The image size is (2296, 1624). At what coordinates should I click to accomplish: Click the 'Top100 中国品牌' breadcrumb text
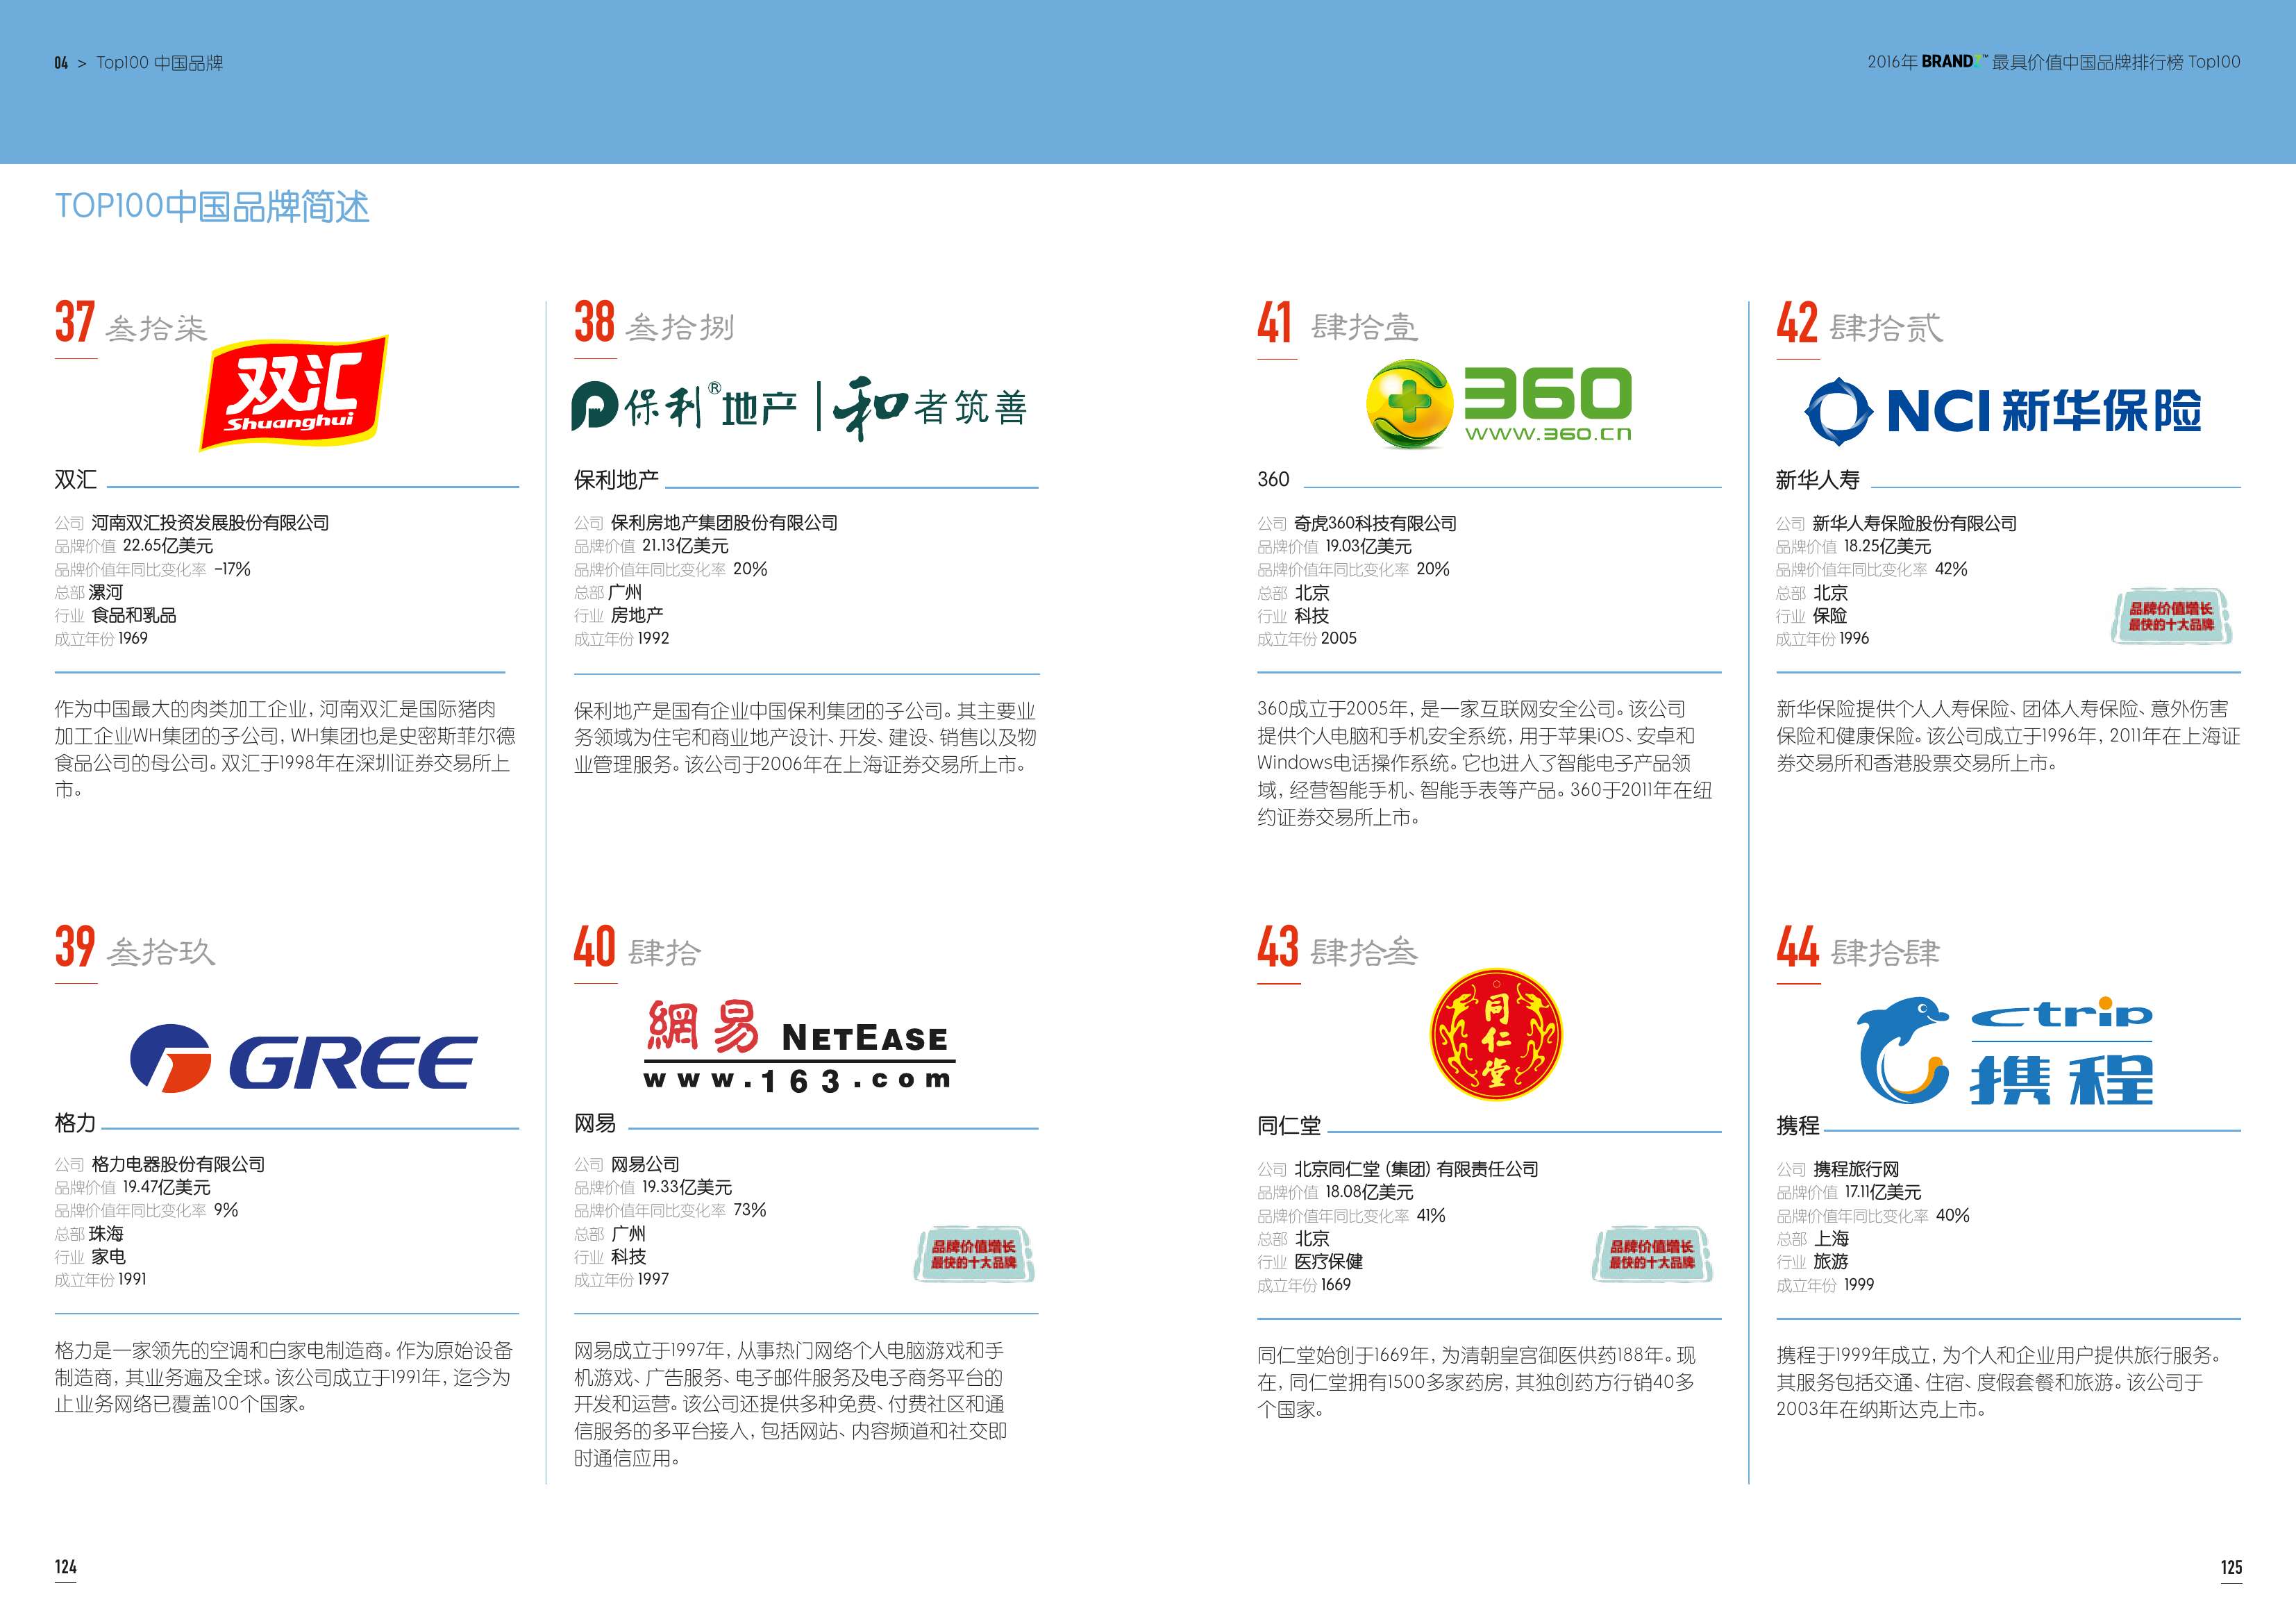[x=159, y=63]
